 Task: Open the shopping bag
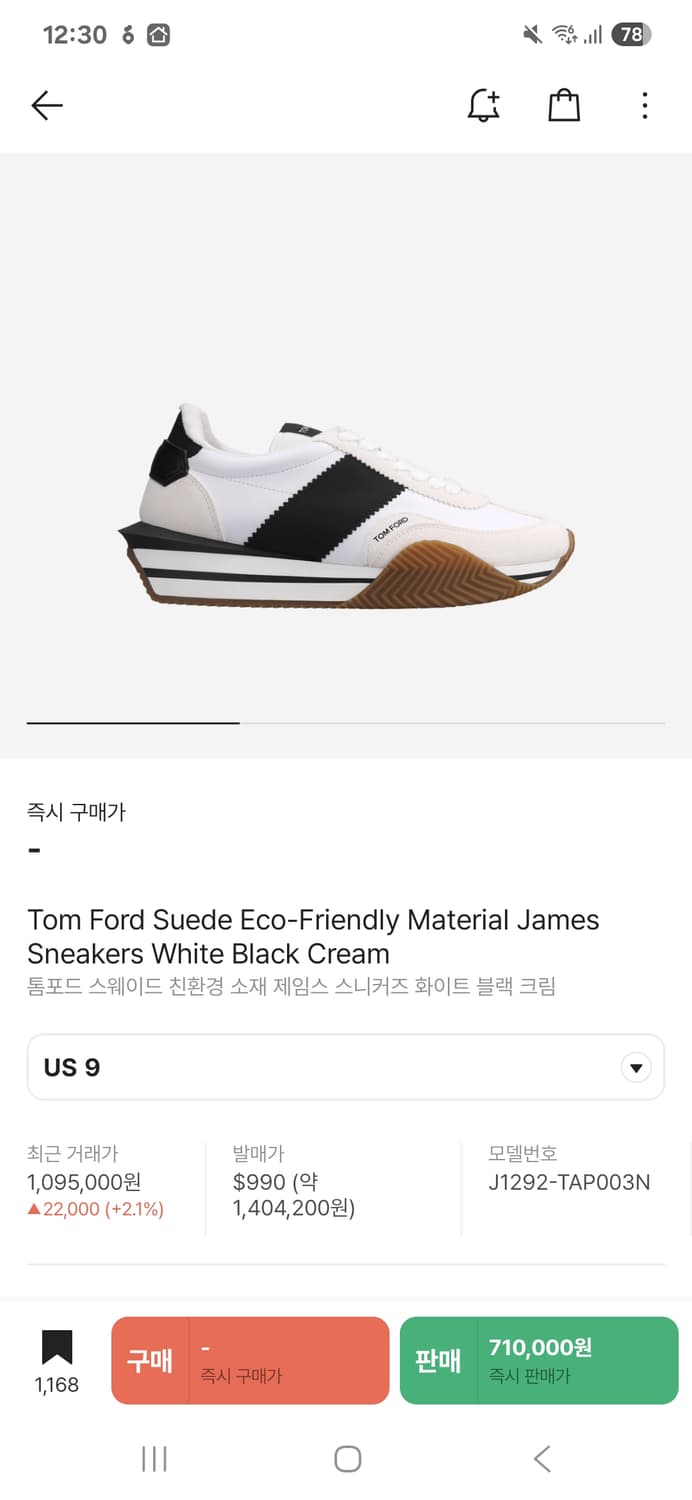564,105
